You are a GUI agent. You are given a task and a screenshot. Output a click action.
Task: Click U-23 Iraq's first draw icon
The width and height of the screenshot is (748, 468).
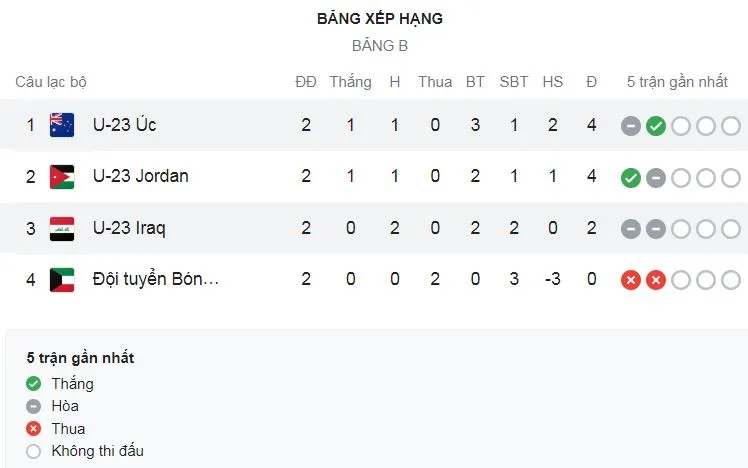630,229
